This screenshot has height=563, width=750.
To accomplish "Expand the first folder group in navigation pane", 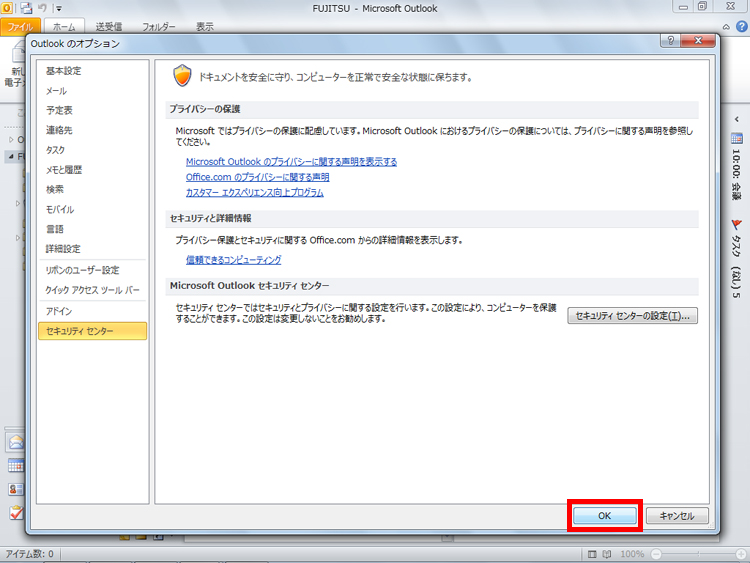I will click(11, 140).
